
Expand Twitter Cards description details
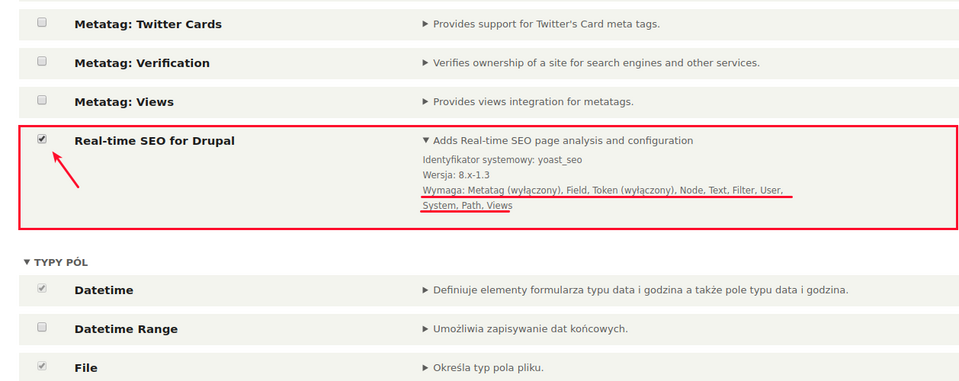pos(541,24)
